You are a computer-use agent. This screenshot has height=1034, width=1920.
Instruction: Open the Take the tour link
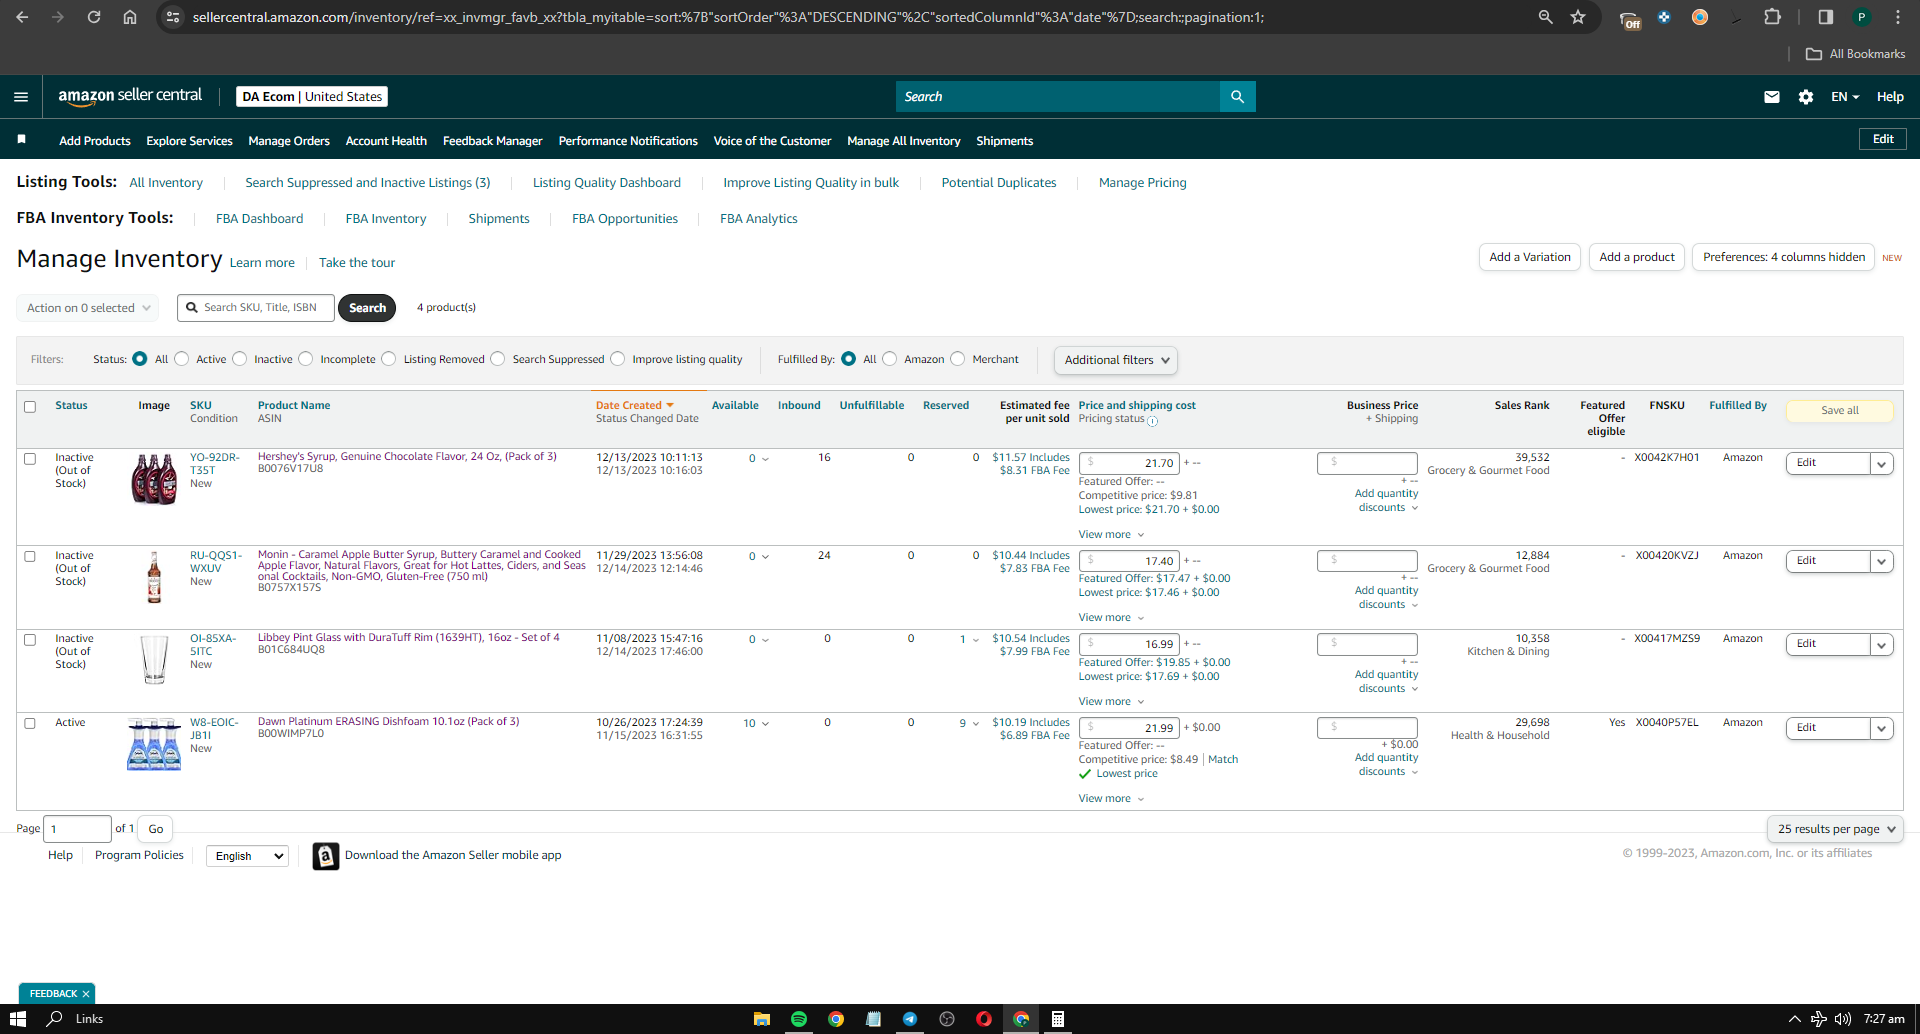(x=357, y=263)
